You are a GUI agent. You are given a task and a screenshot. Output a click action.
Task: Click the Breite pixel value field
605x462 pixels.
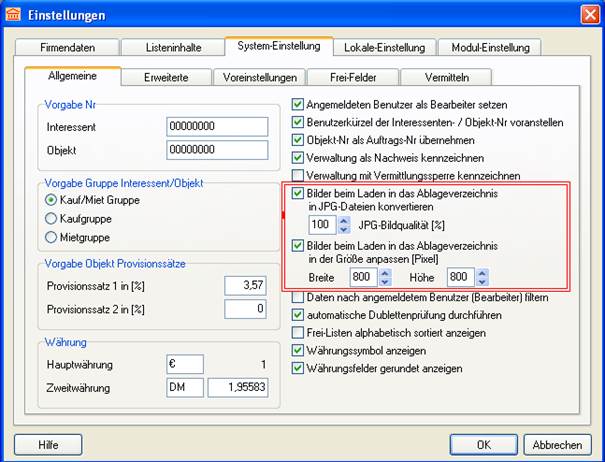pyautogui.click(x=363, y=277)
